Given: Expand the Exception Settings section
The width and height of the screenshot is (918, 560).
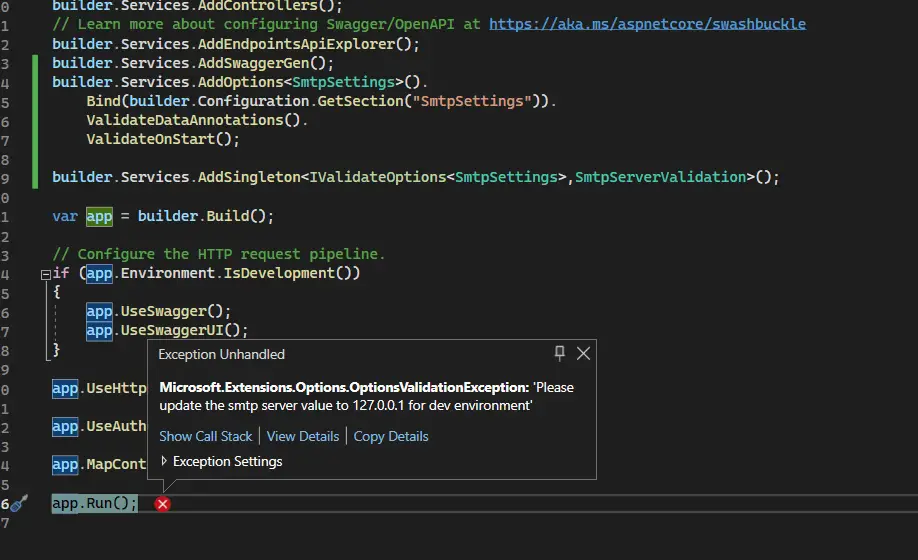Looking at the screenshot, I should tap(165, 461).
